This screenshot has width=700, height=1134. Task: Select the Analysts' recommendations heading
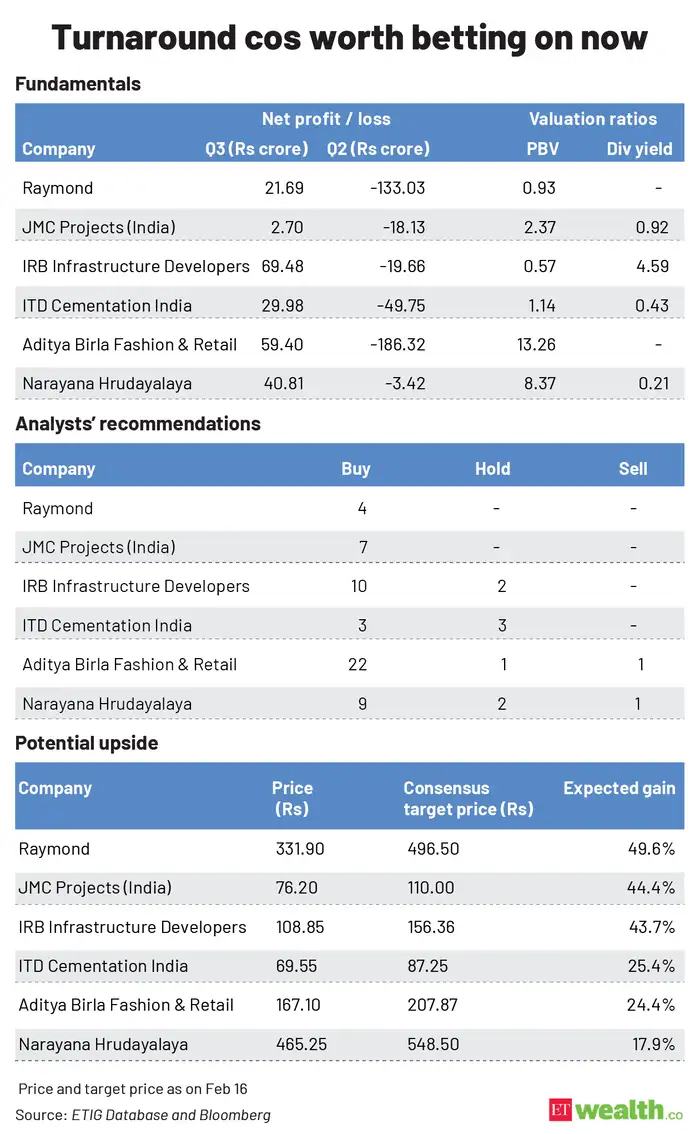click(x=138, y=423)
